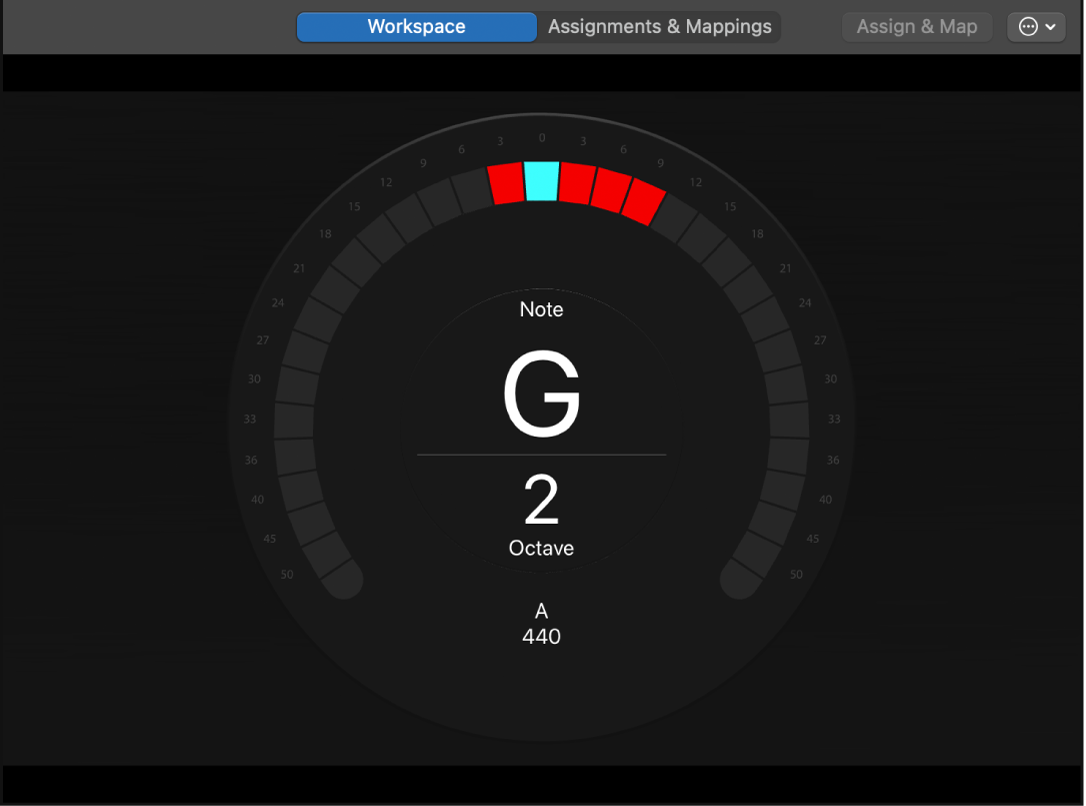Click the 0 cent marker at top of the dial
This screenshot has width=1086, height=806.
point(541,137)
